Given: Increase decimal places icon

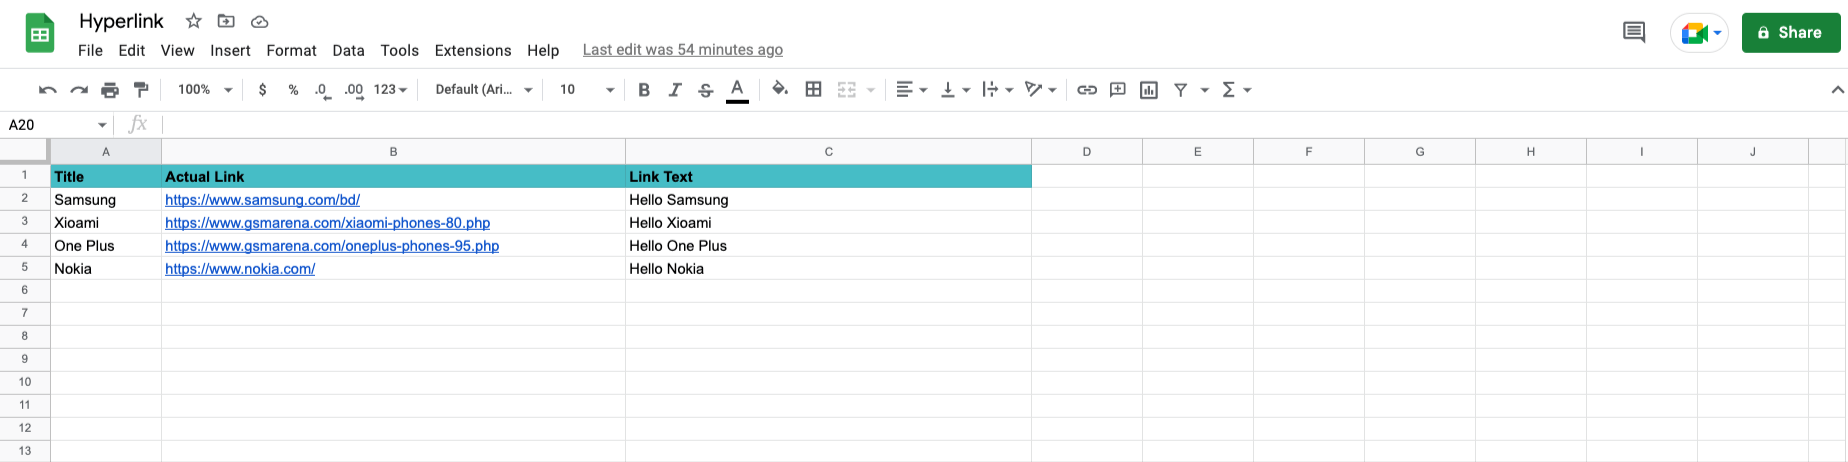Looking at the screenshot, I should pyautogui.click(x=354, y=90).
